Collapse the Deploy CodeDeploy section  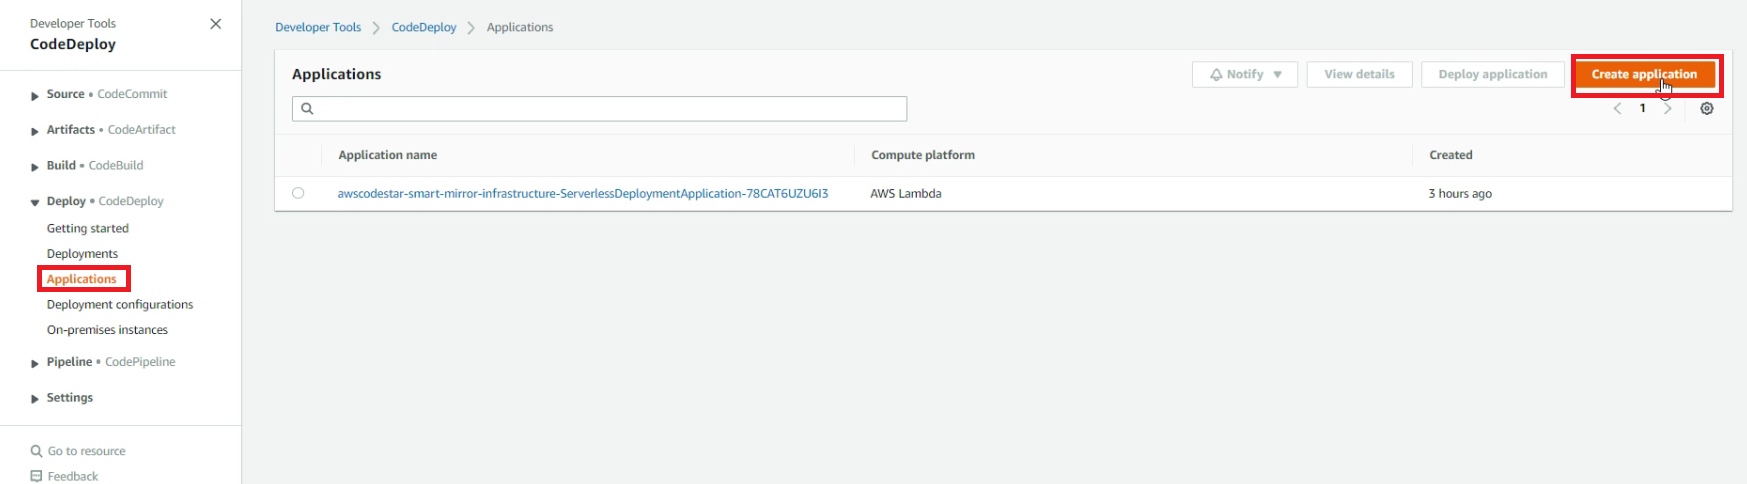pos(35,202)
